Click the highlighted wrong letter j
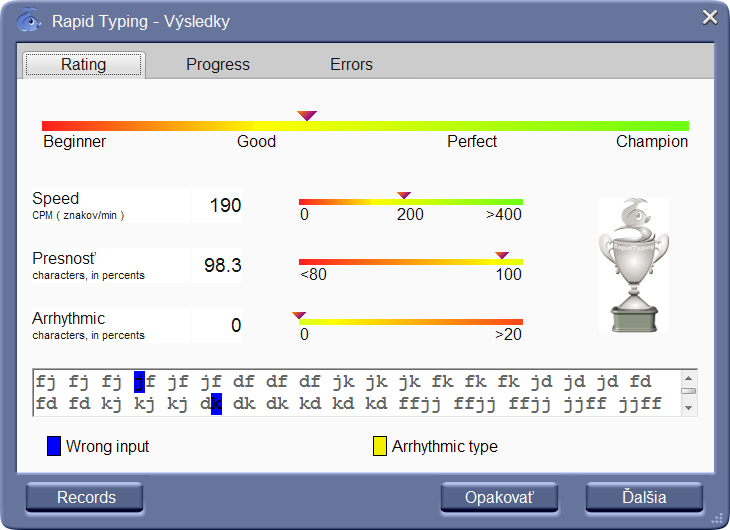The height and width of the screenshot is (530, 730). (139, 382)
